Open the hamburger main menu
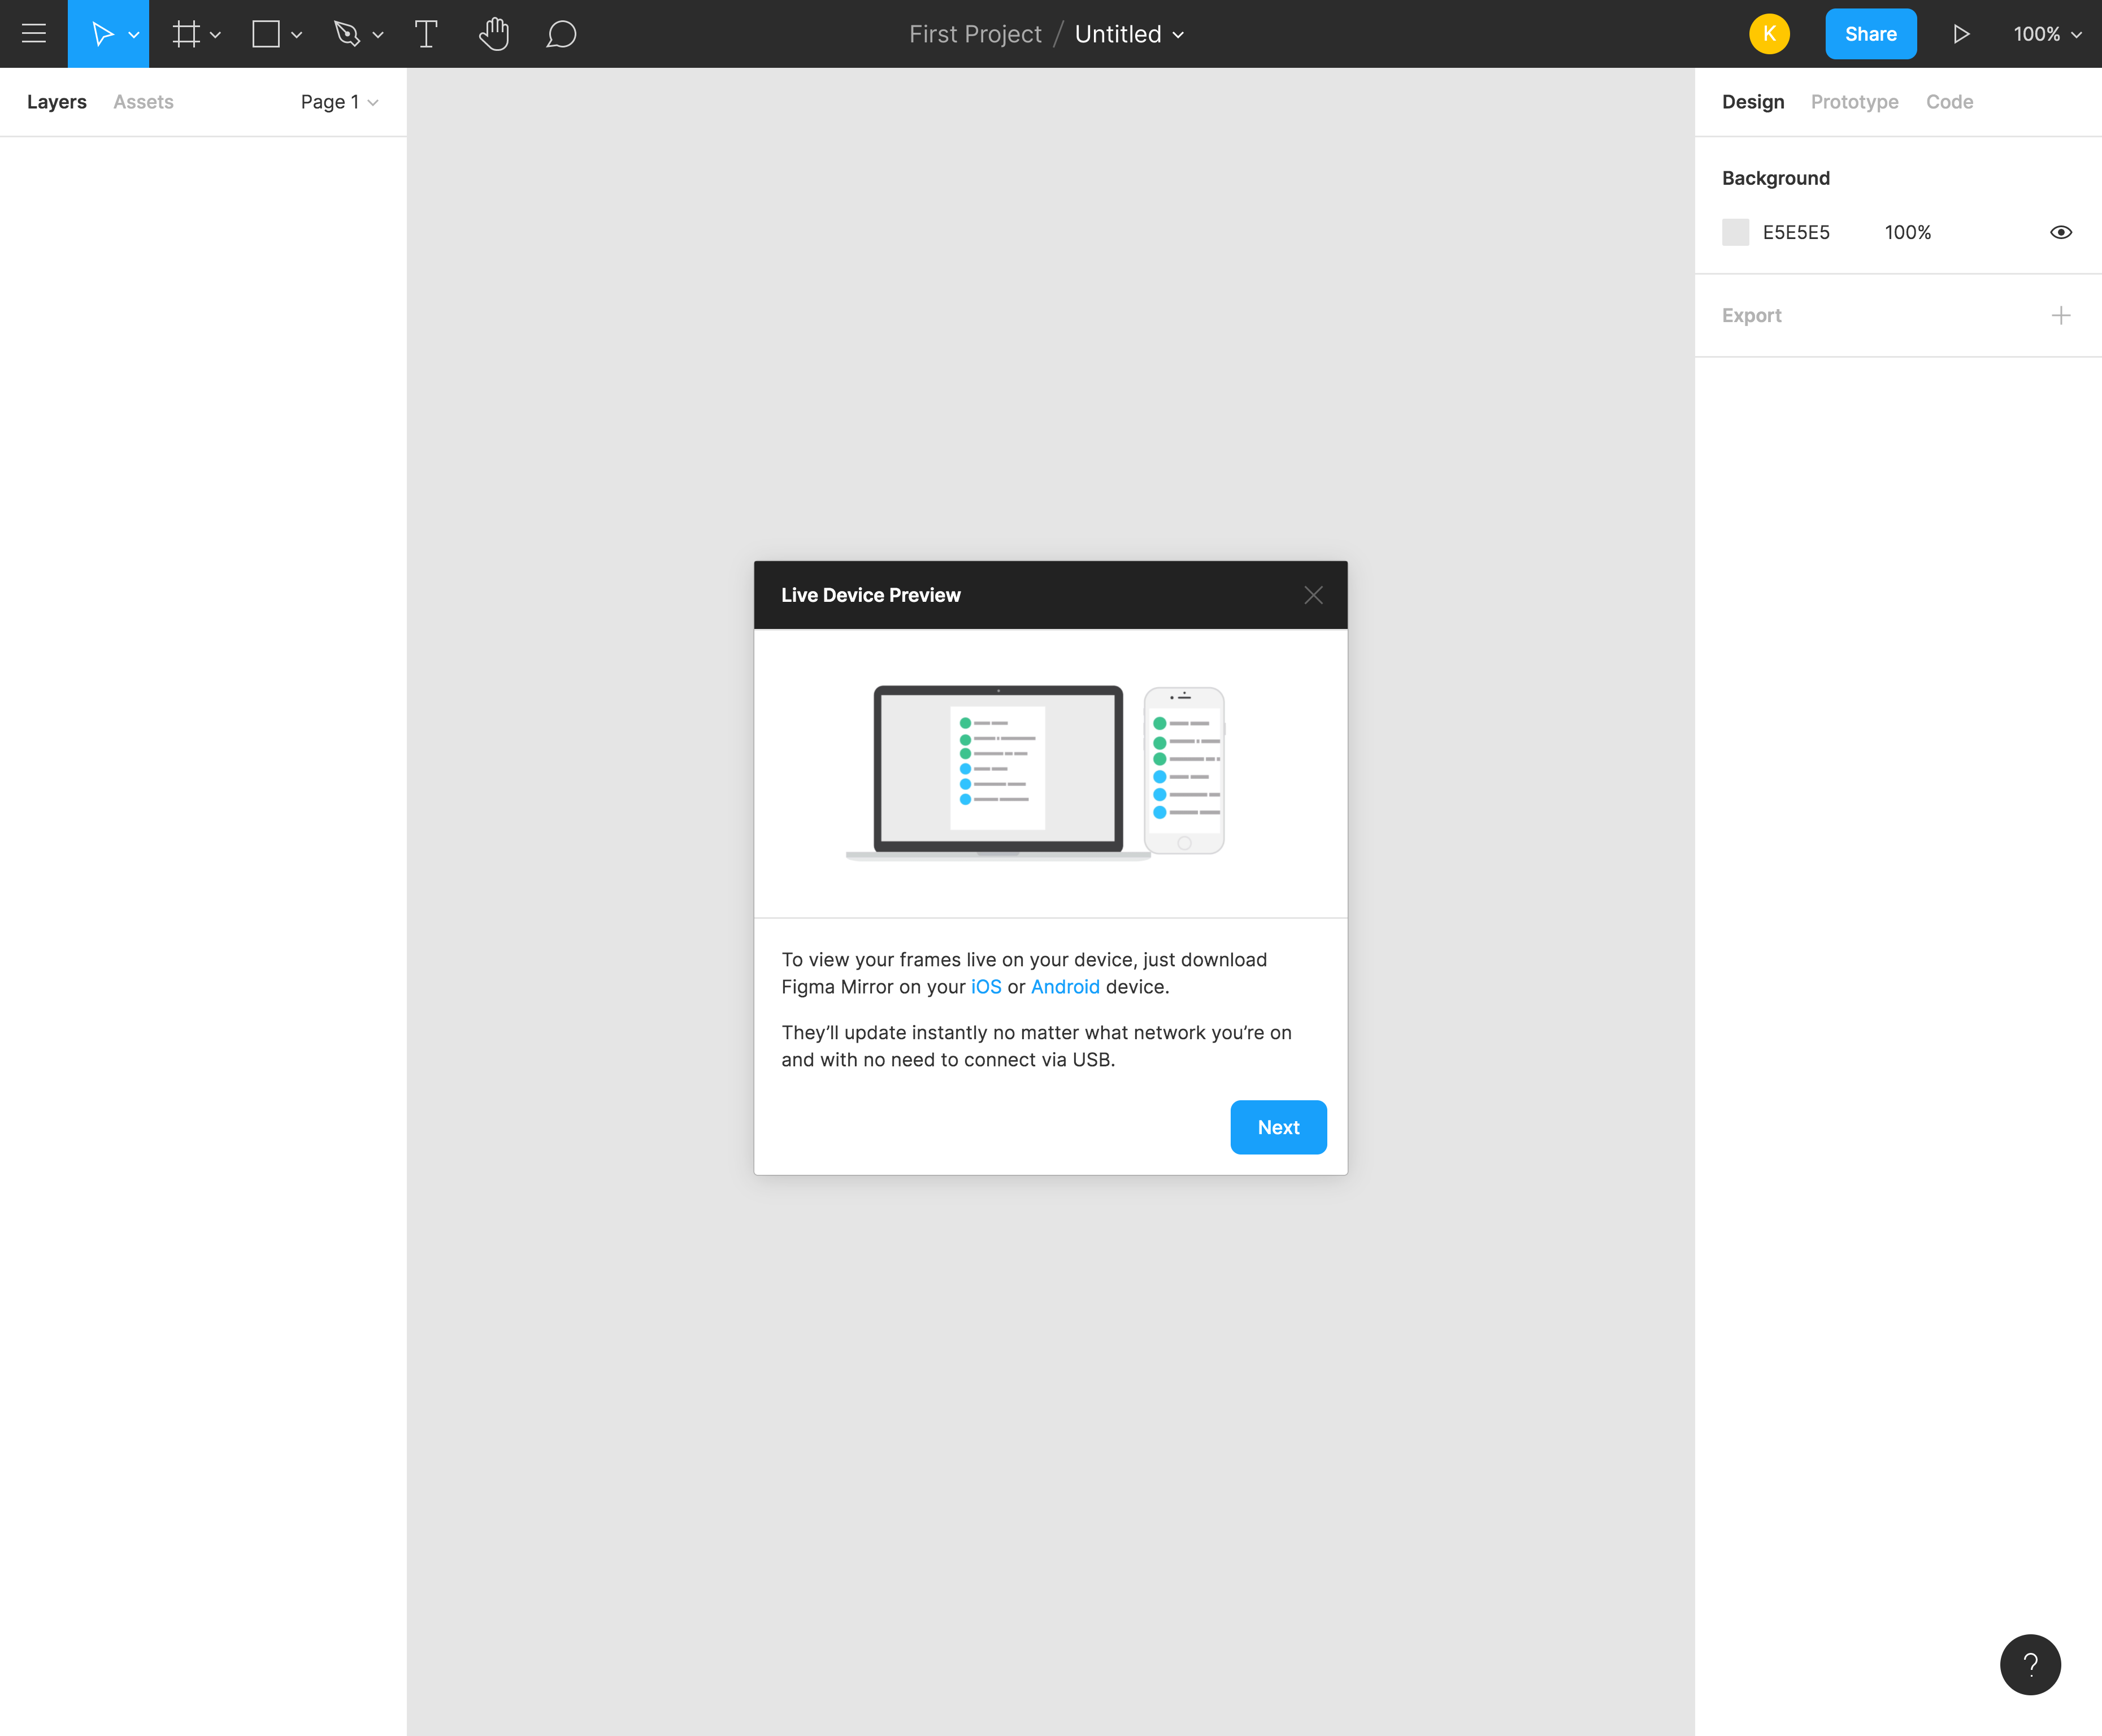Image resolution: width=2102 pixels, height=1736 pixels. pyautogui.click(x=34, y=34)
